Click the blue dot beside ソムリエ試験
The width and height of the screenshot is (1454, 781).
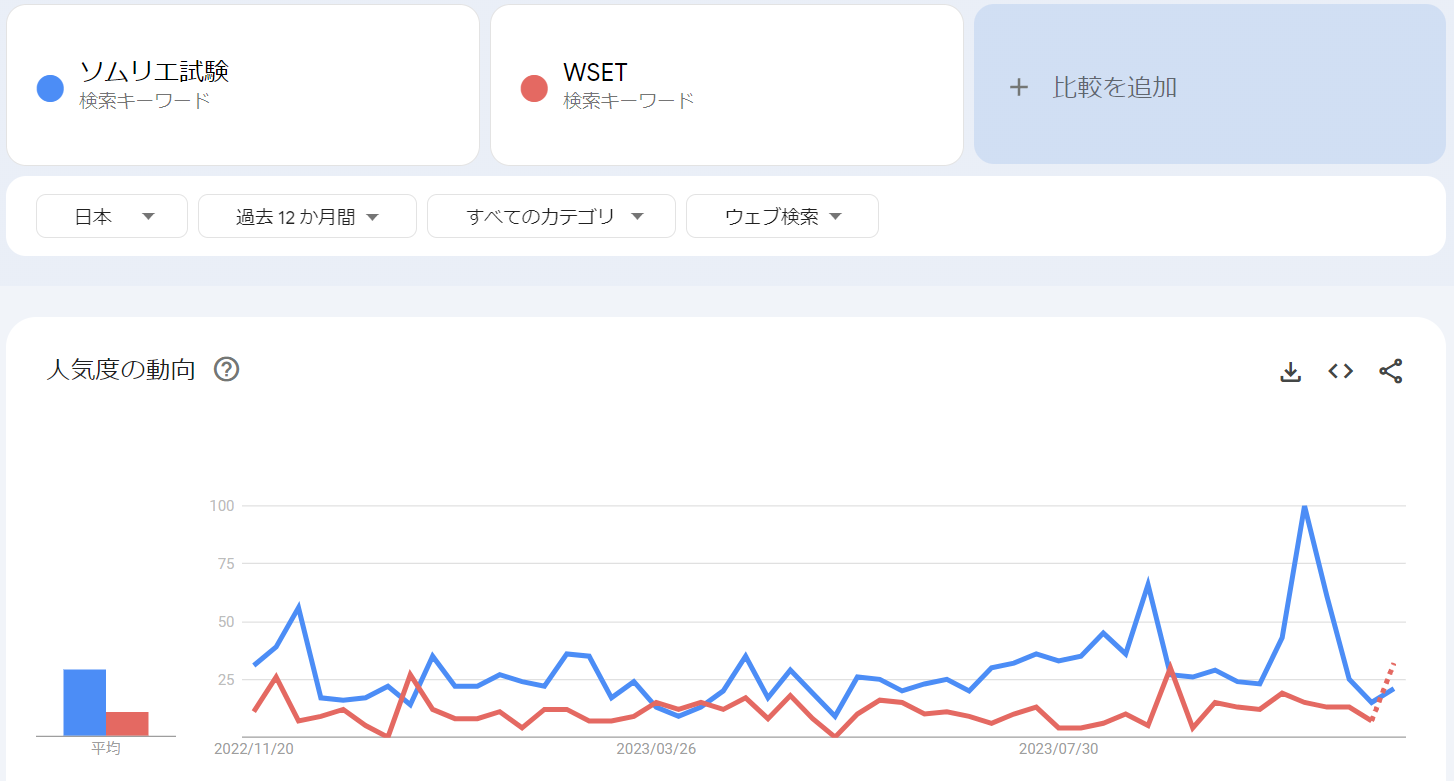[50, 87]
